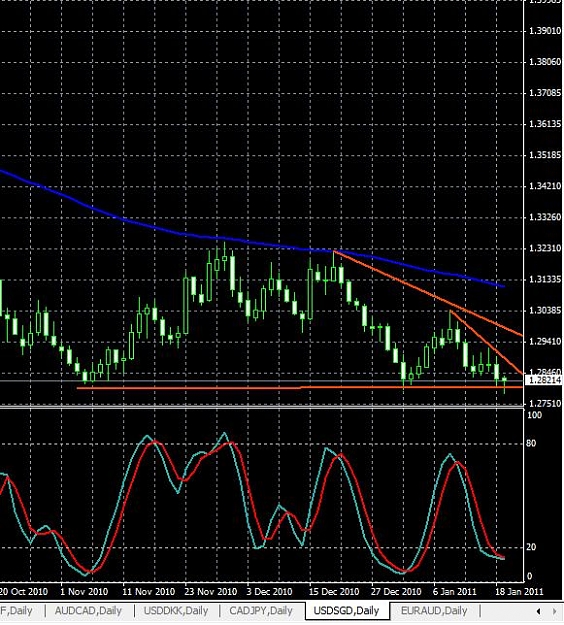Viewport: 564px width, 625px height.
Task: Click the 1.31335 price scale label
Action: [545, 279]
